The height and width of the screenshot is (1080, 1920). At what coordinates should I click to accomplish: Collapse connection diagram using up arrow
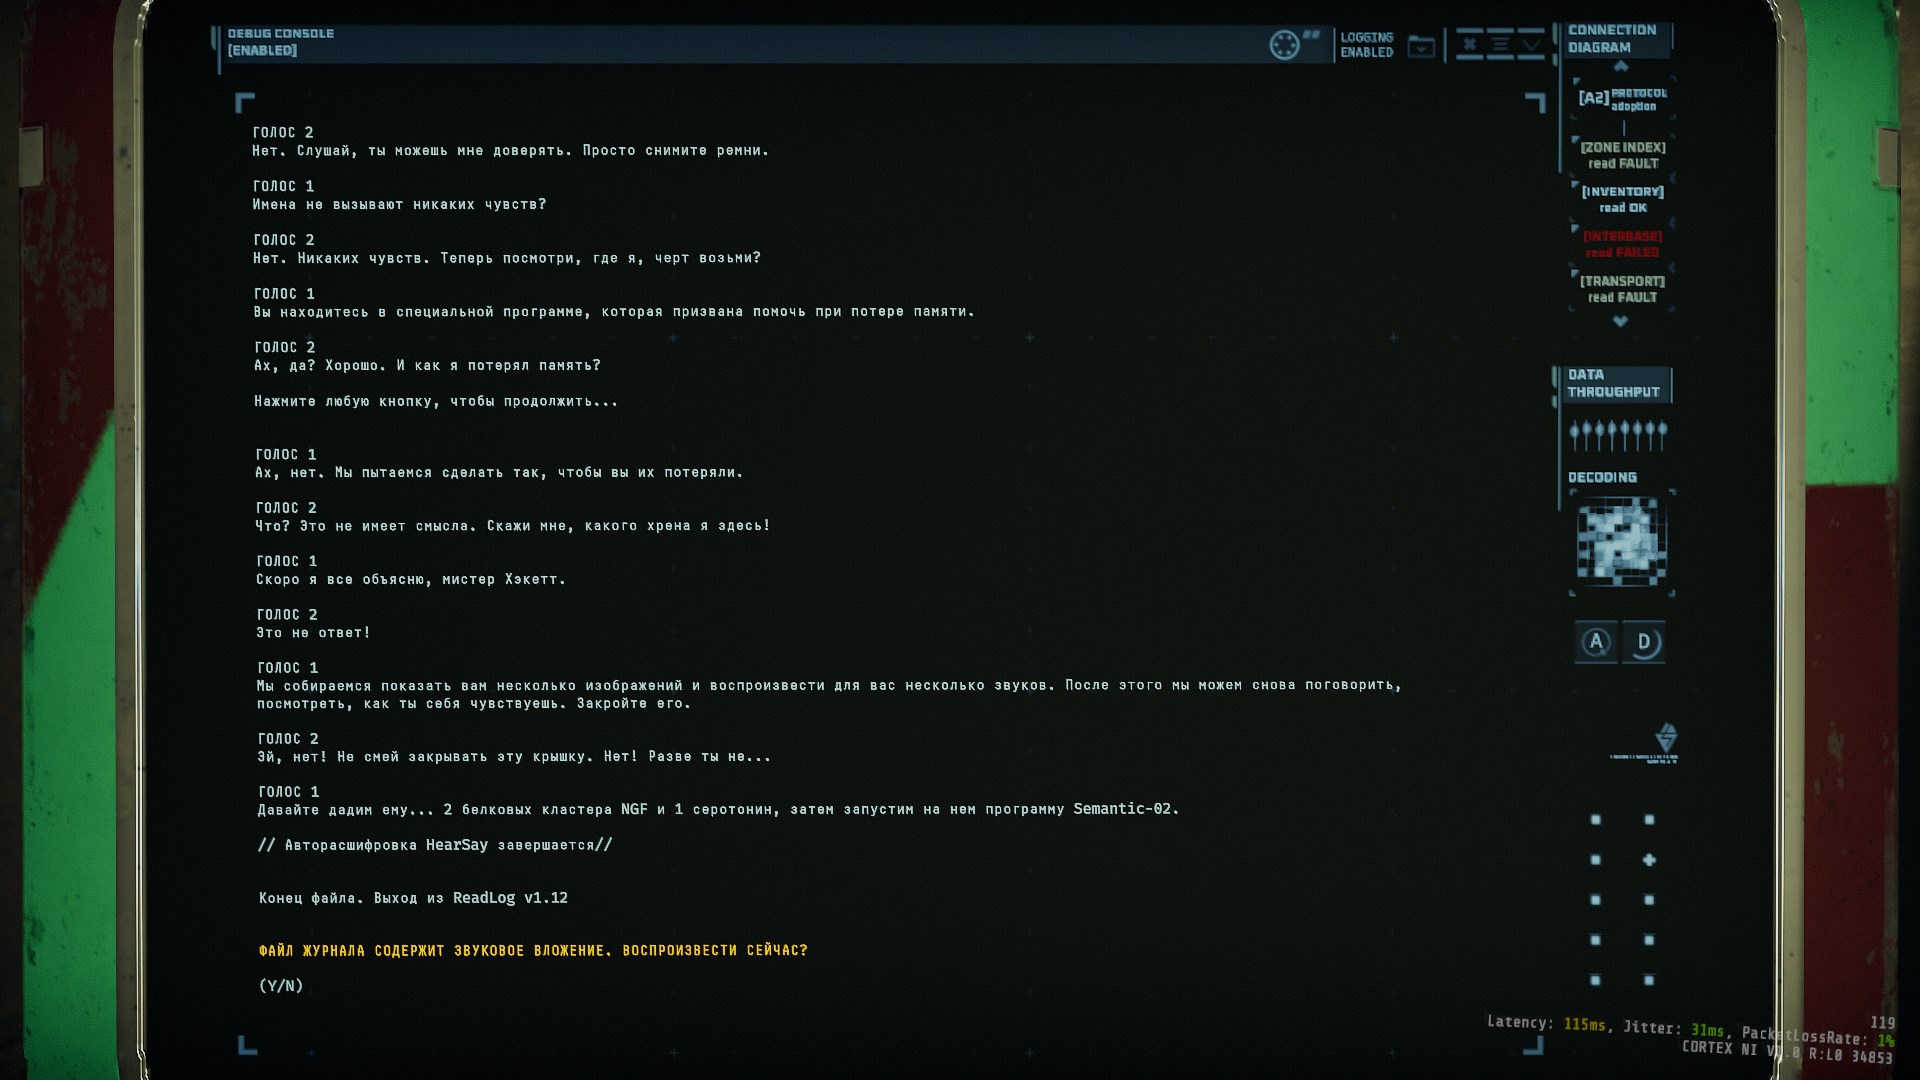(1621, 66)
